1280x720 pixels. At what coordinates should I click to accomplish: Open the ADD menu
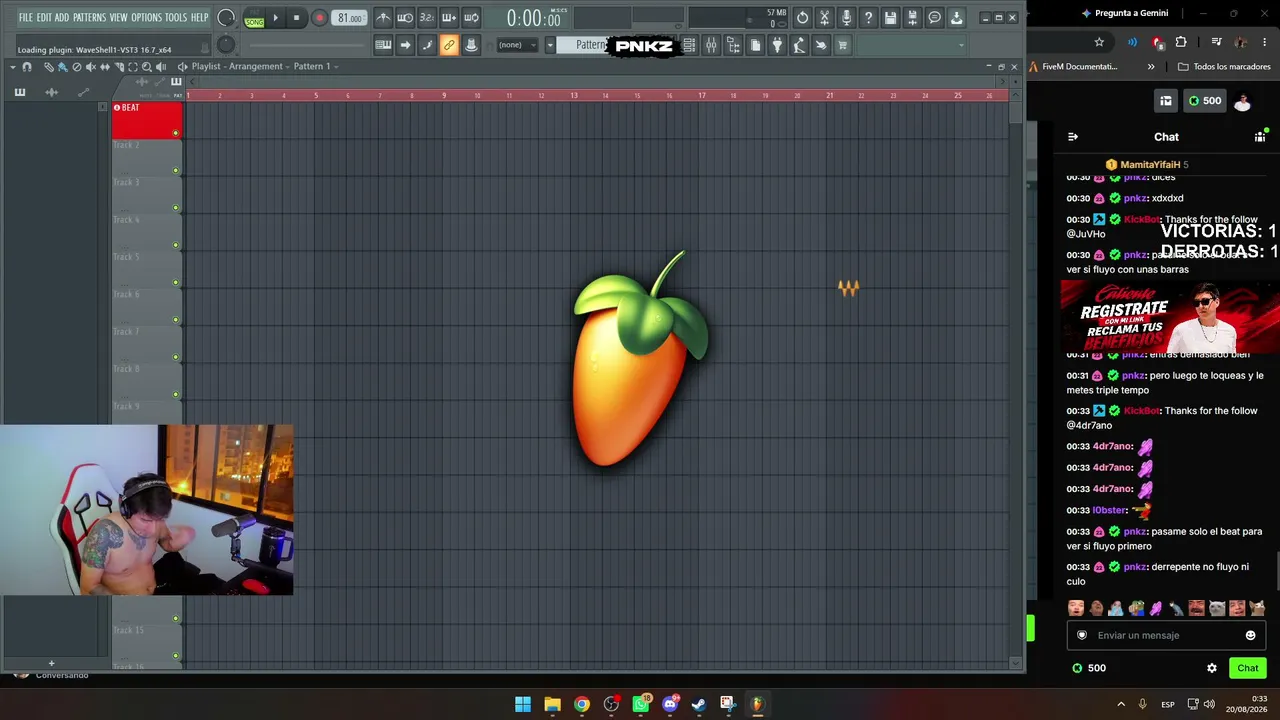pos(62,18)
